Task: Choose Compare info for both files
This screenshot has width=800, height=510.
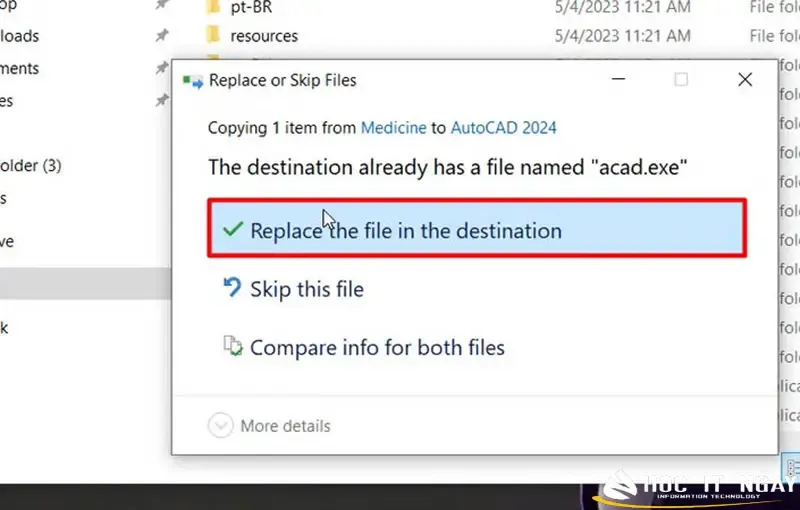Action: point(377,348)
